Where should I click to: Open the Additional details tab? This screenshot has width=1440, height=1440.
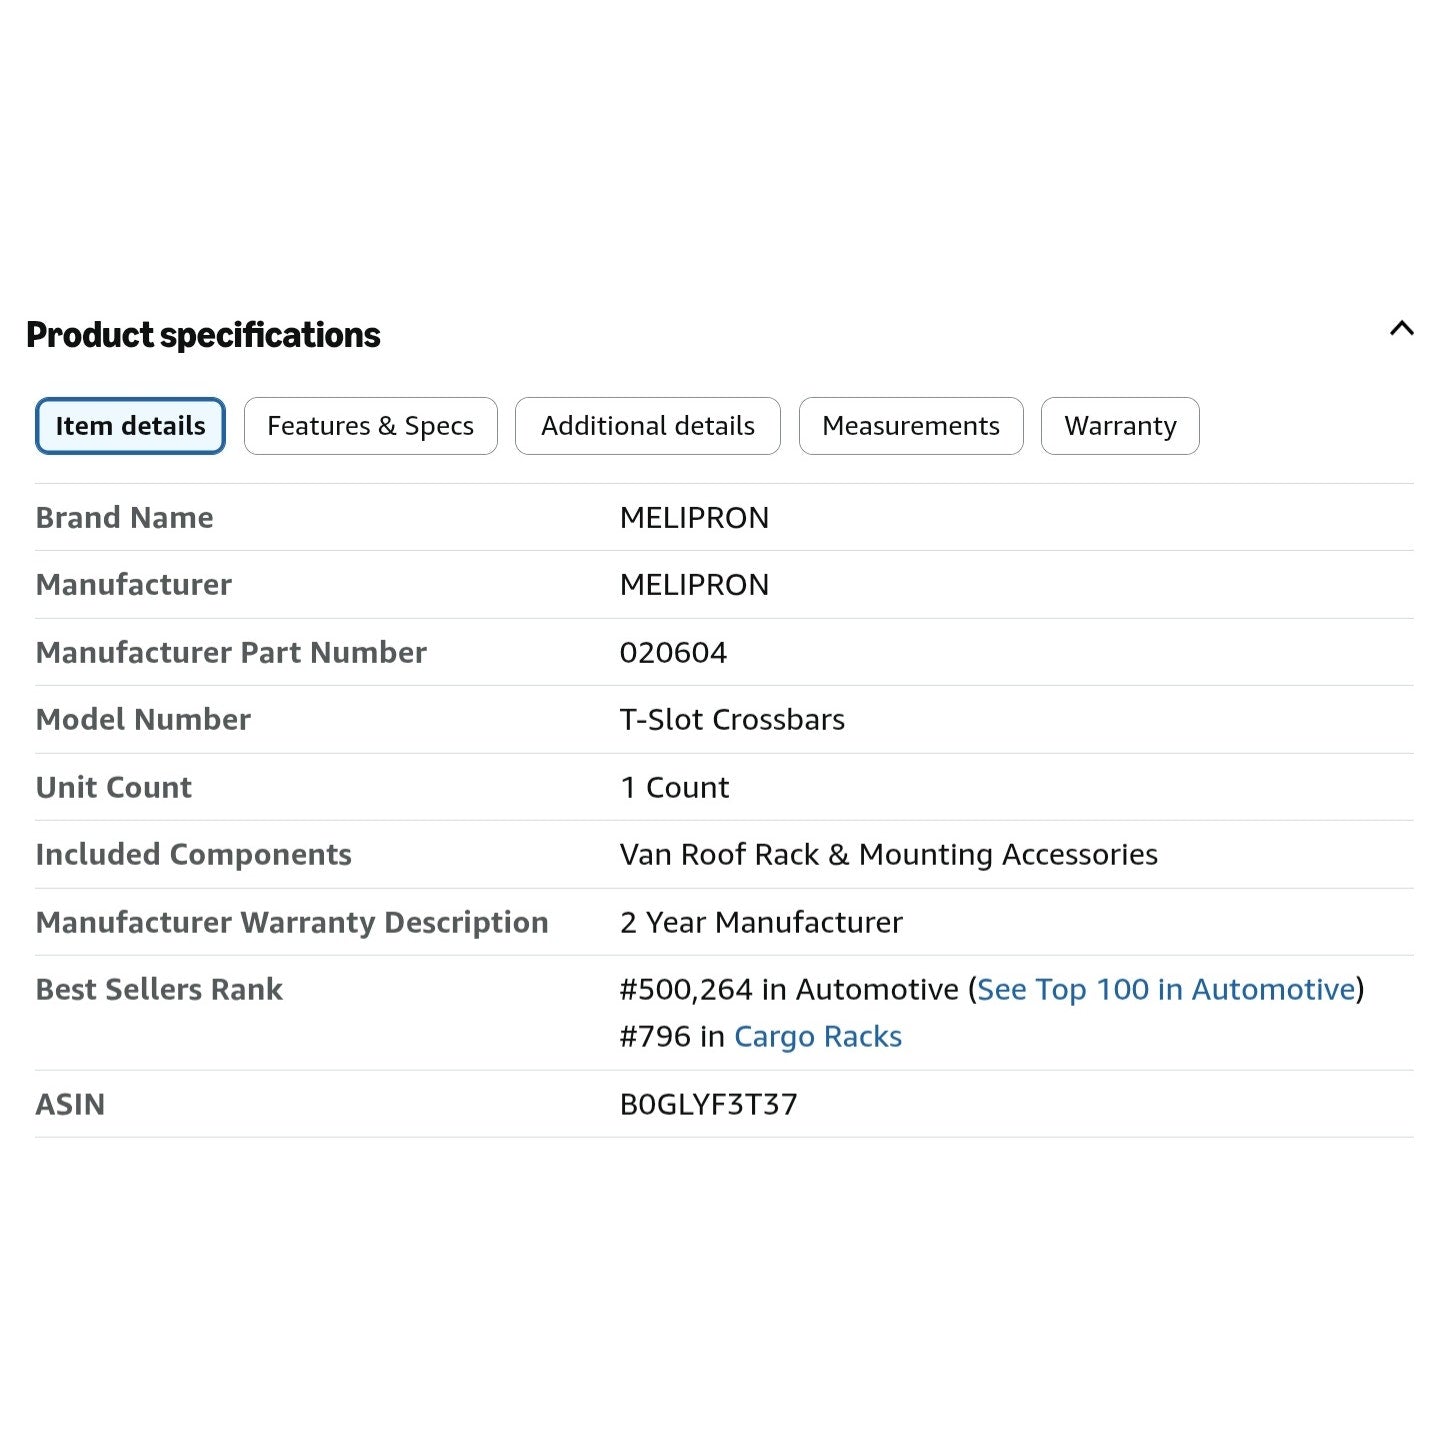point(648,426)
